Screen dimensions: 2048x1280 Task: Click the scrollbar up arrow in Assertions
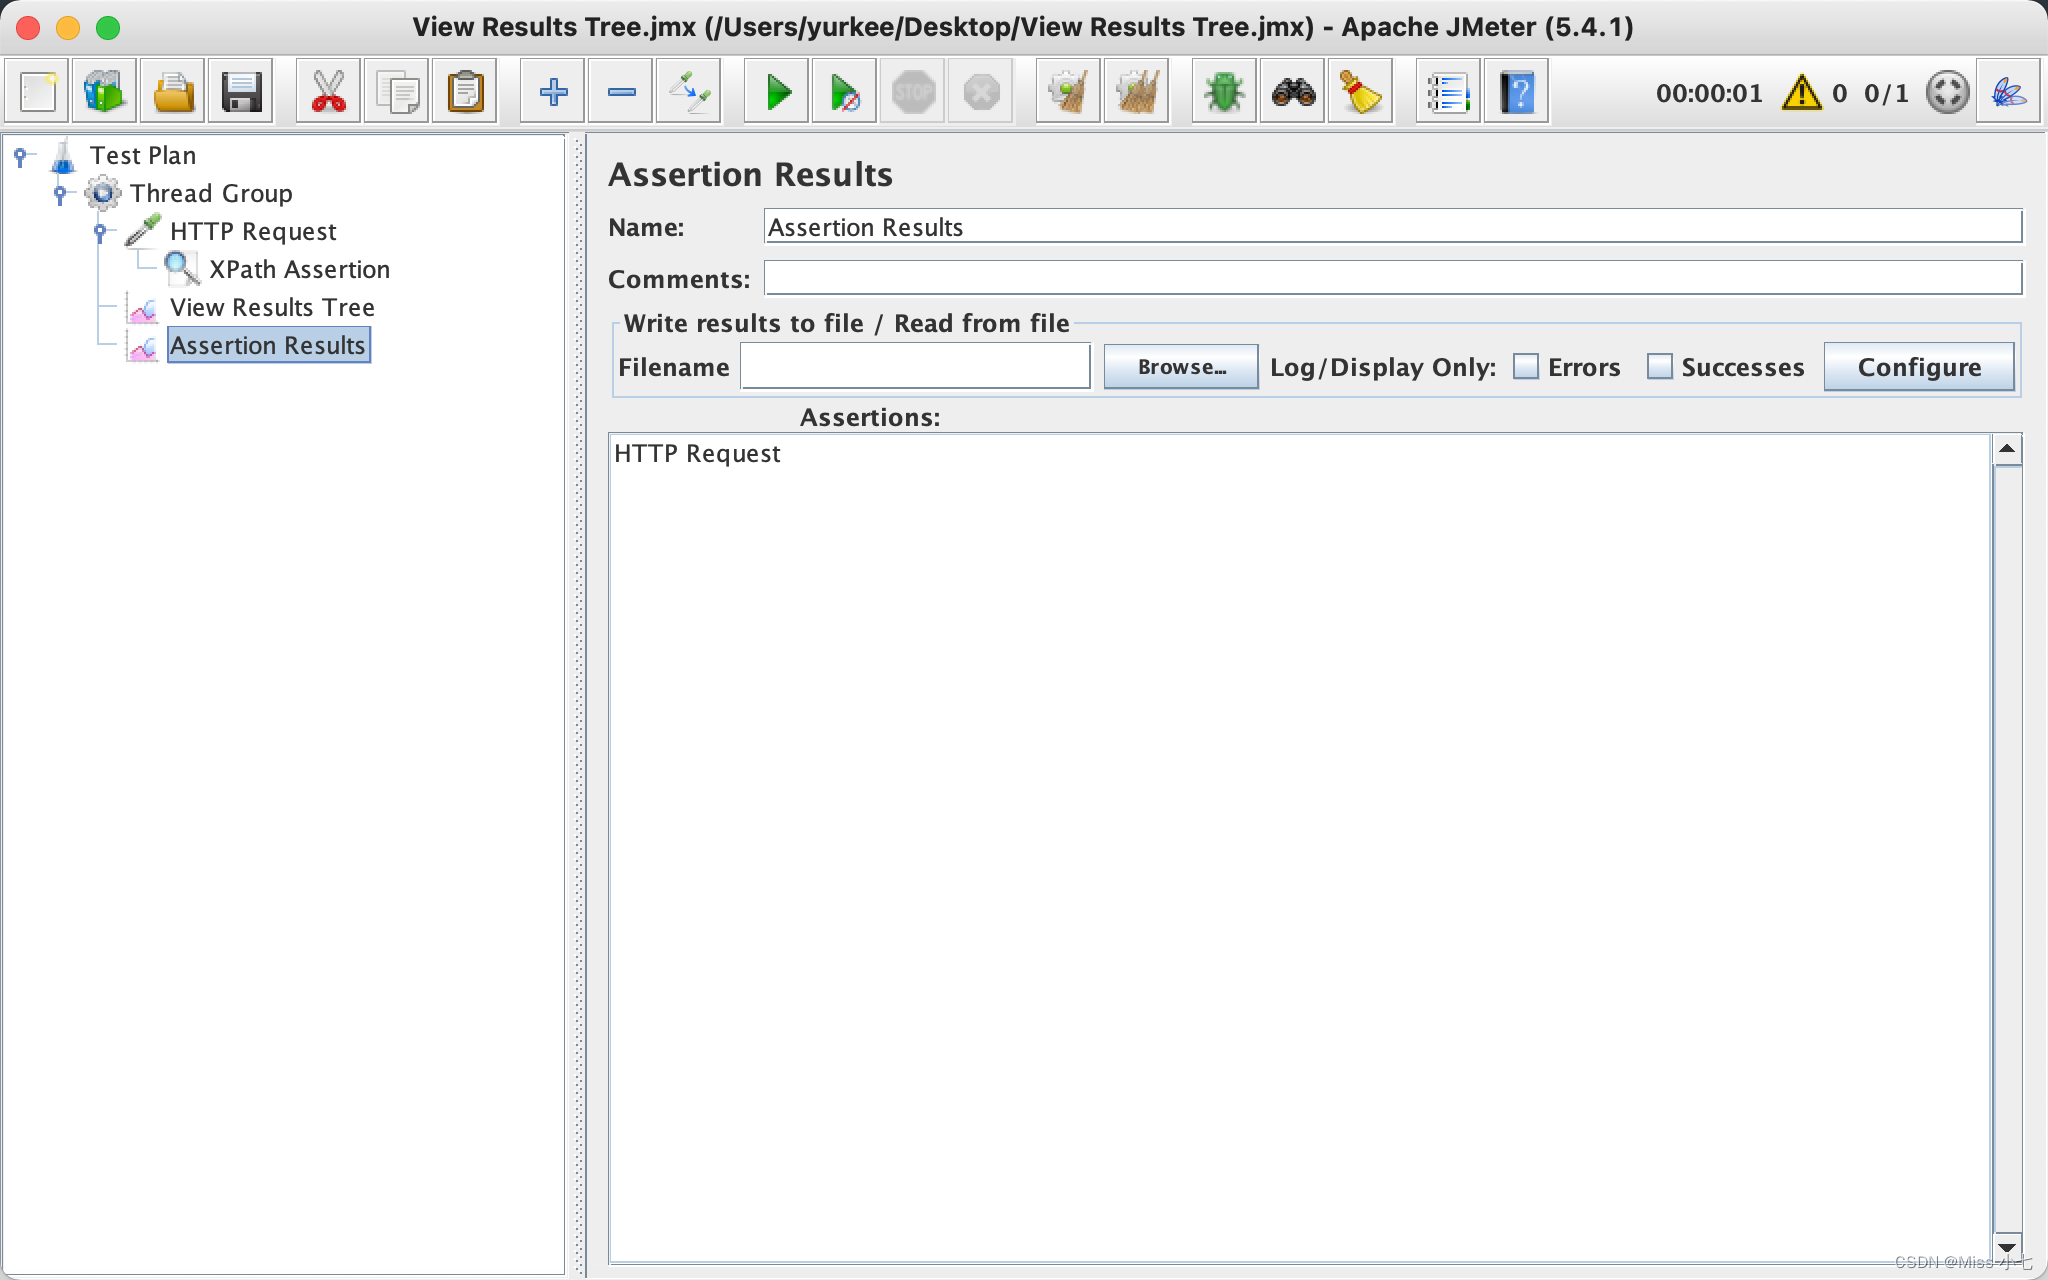(2007, 450)
